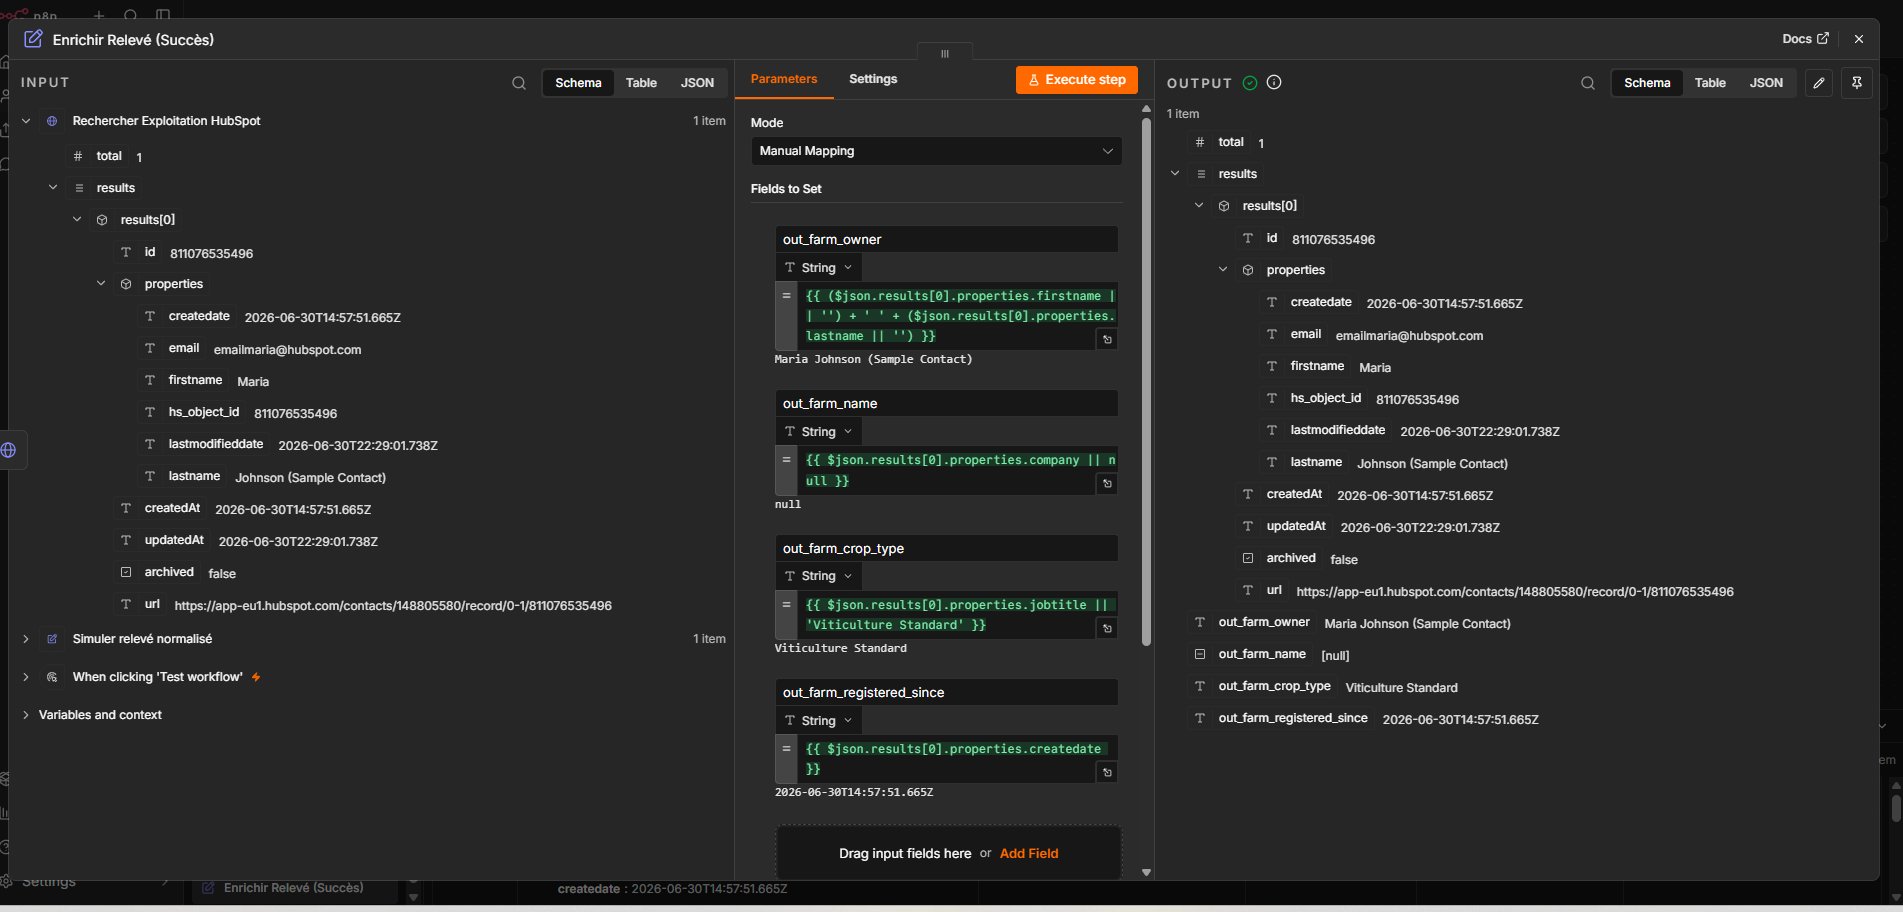Click the out_farm_owner expression editor
The image size is (1903, 912).
pyautogui.click(x=957, y=316)
